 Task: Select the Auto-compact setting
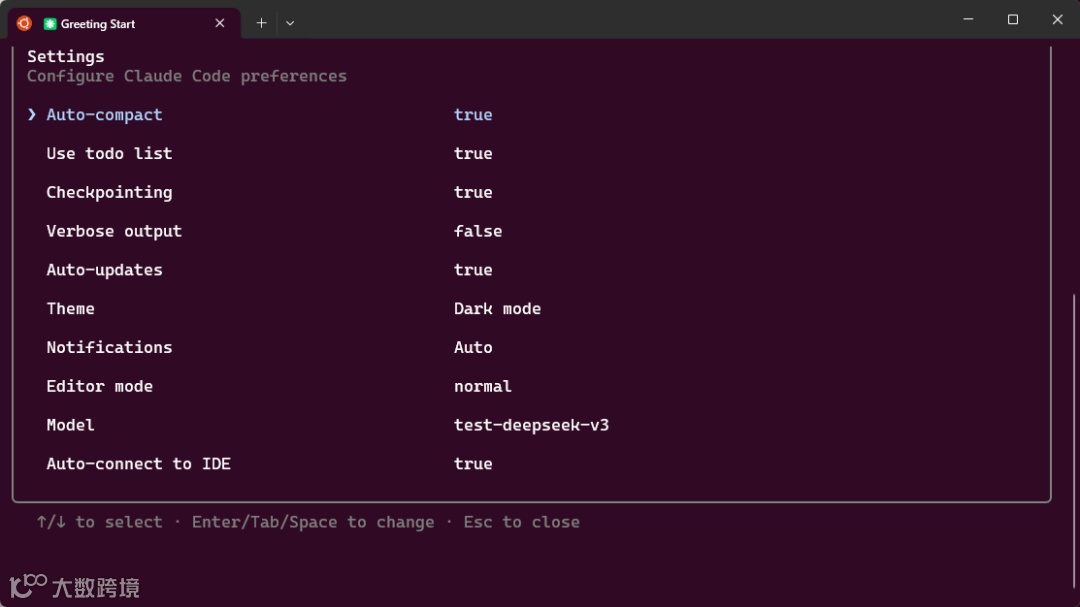[x=104, y=115]
